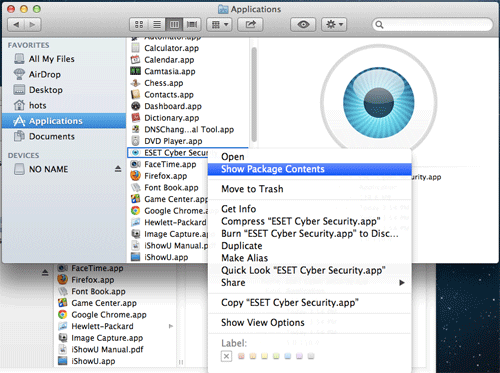
Task: Select Dictionary.app icon
Action: click(135, 118)
